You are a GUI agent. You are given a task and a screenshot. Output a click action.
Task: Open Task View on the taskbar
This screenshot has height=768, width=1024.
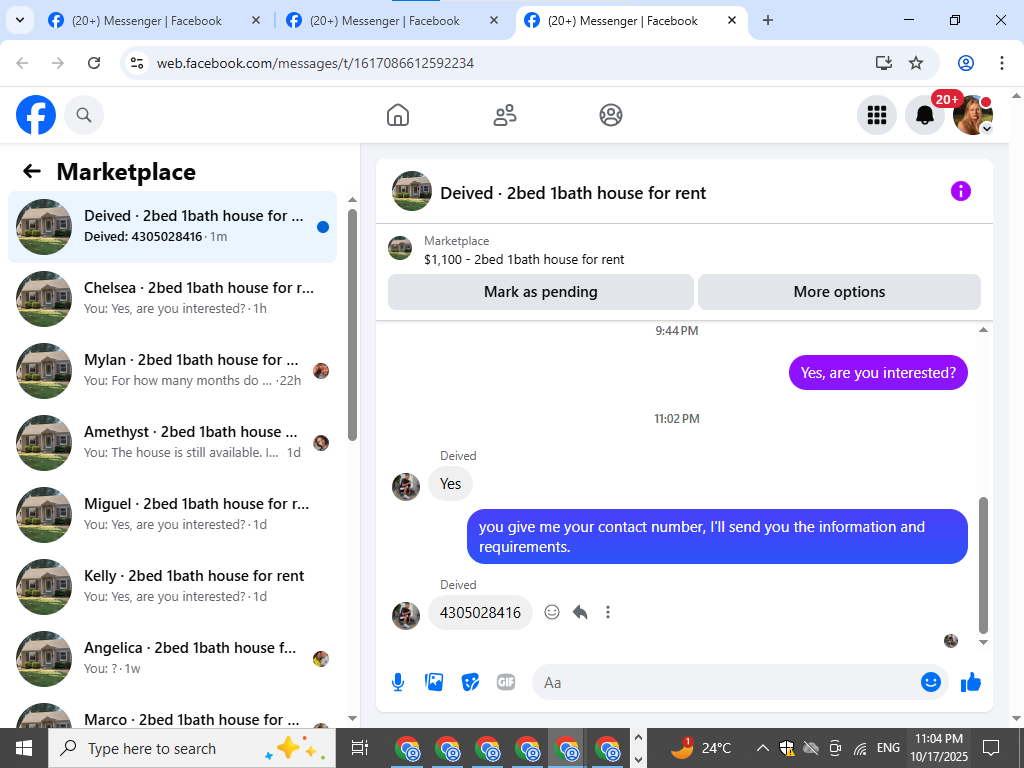point(360,748)
